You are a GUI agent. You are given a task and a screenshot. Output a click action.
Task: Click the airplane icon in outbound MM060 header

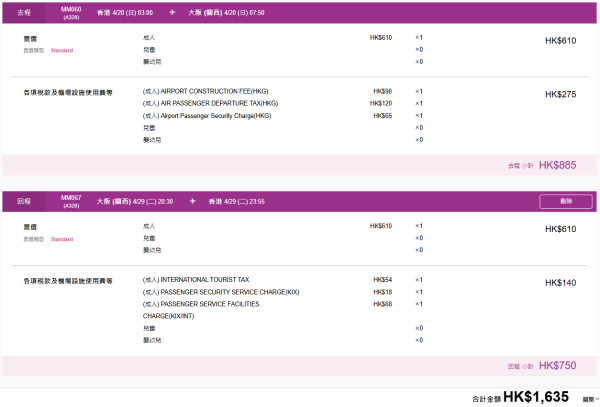click(173, 13)
